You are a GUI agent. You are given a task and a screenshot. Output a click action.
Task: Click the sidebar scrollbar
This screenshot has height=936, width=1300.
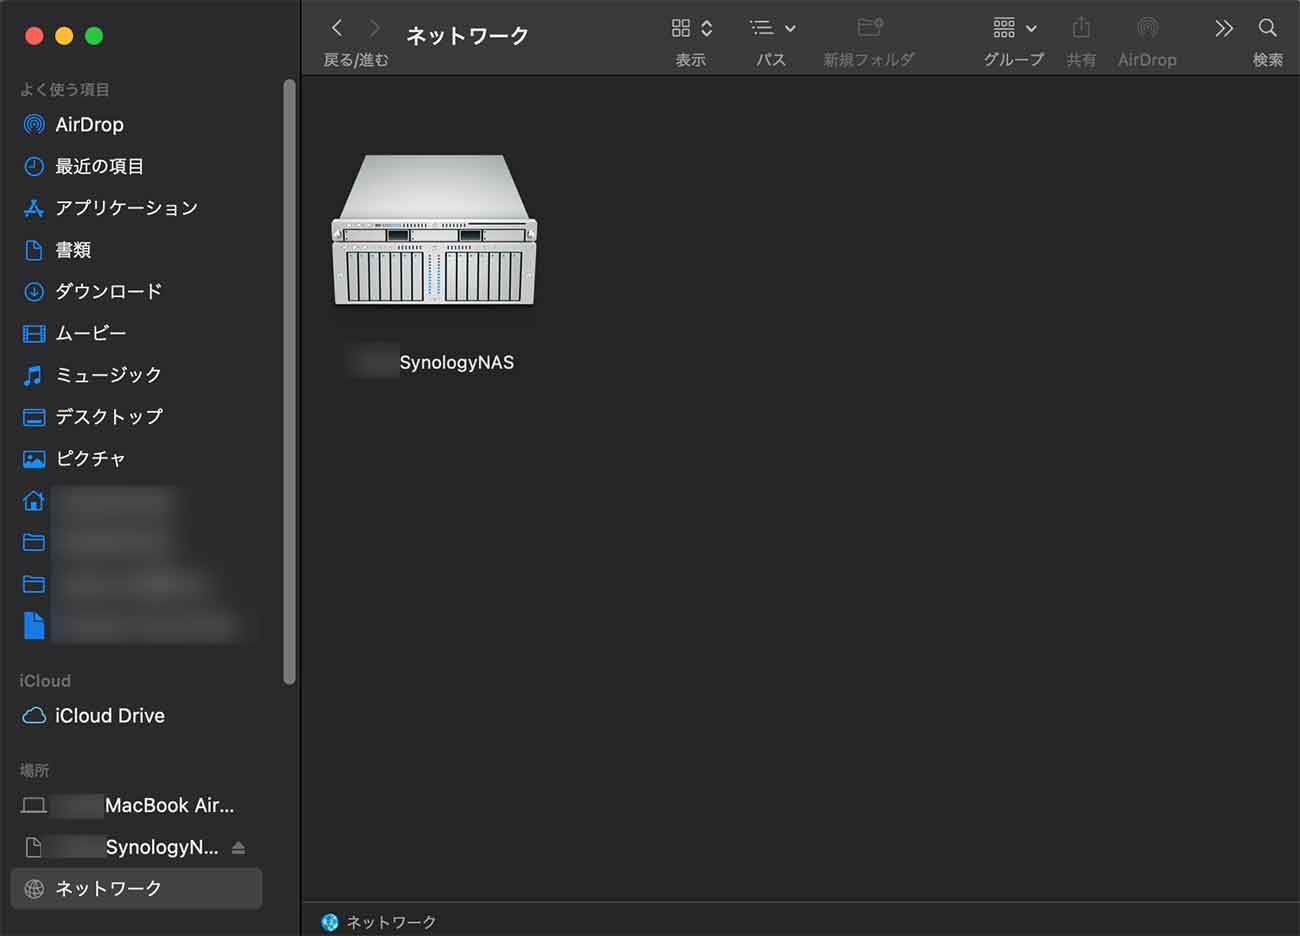[290, 382]
